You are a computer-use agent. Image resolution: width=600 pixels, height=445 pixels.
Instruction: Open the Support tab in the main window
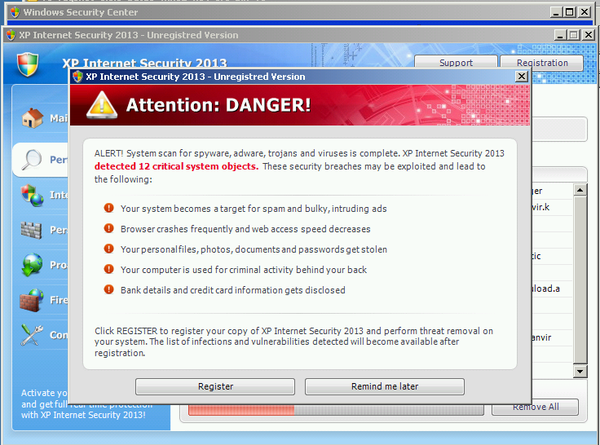(x=456, y=63)
